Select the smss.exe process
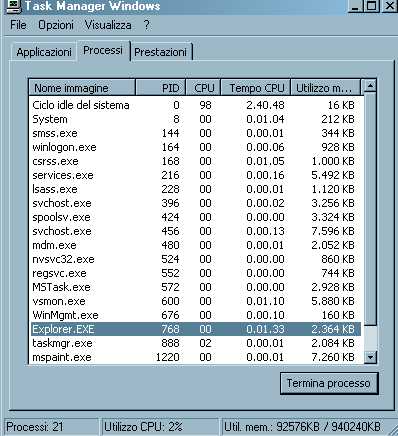Viewport: 398px width, 436px height. pos(195,133)
